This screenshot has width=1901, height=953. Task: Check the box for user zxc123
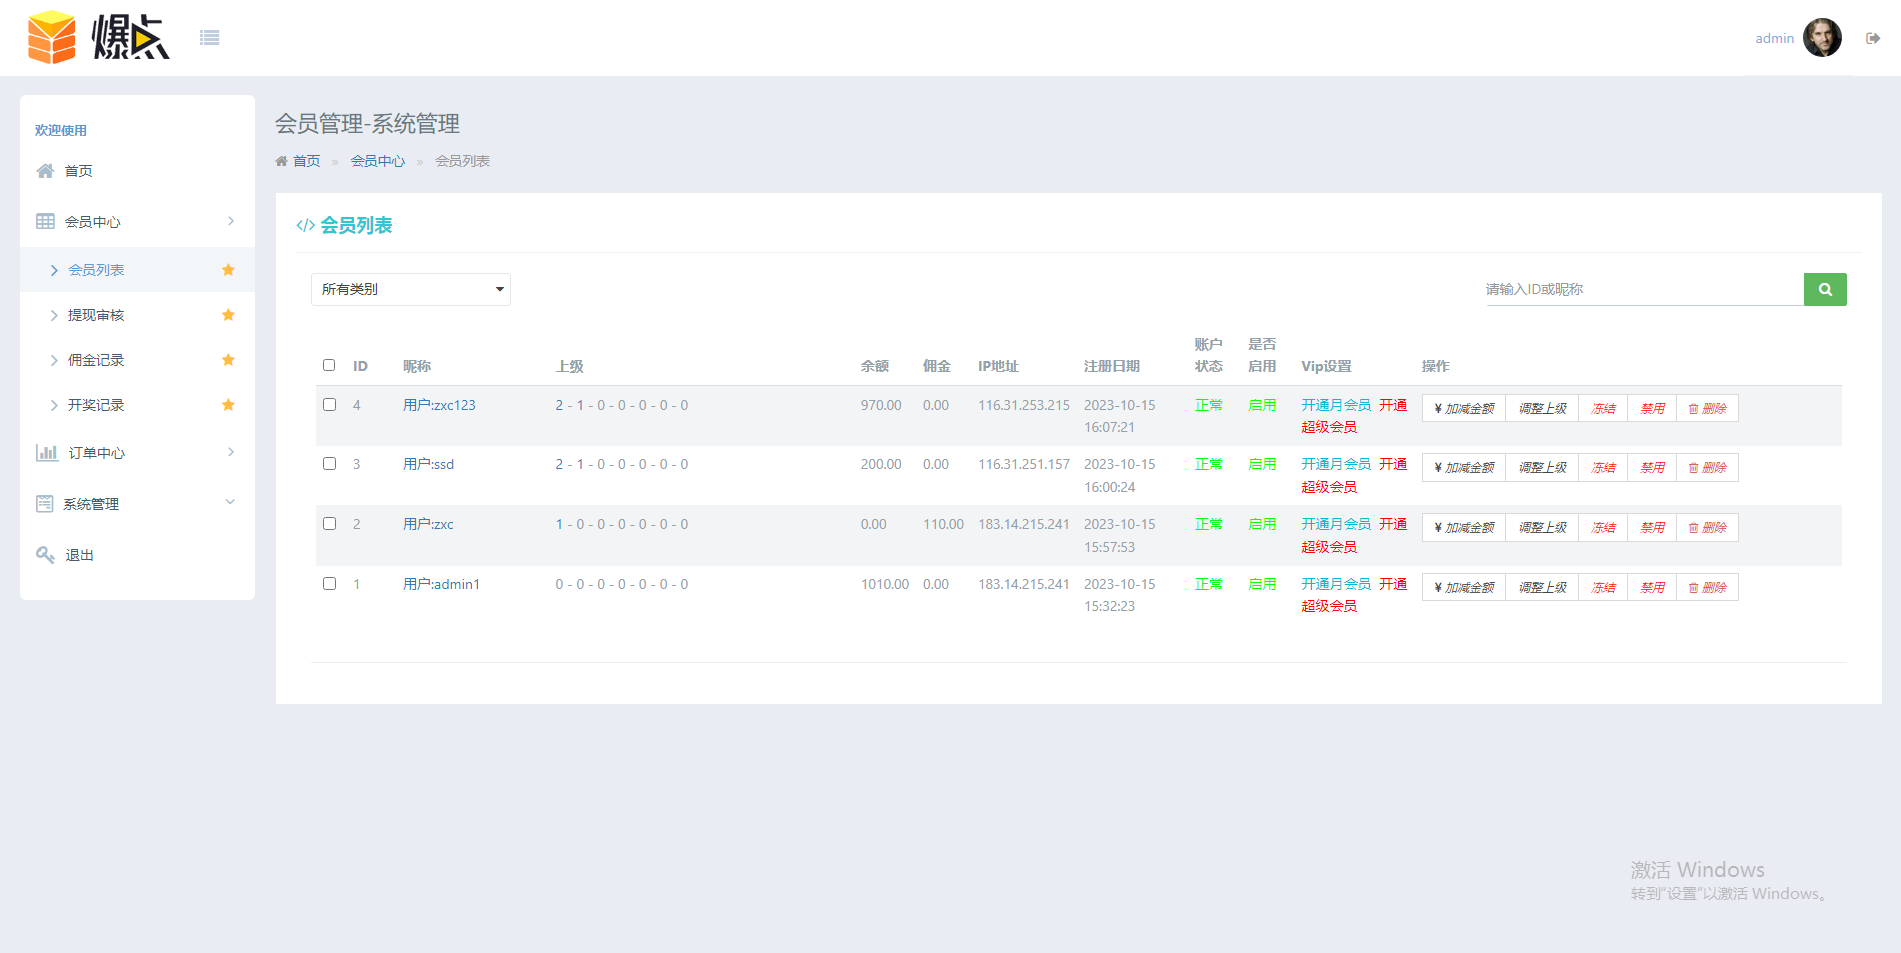329,404
